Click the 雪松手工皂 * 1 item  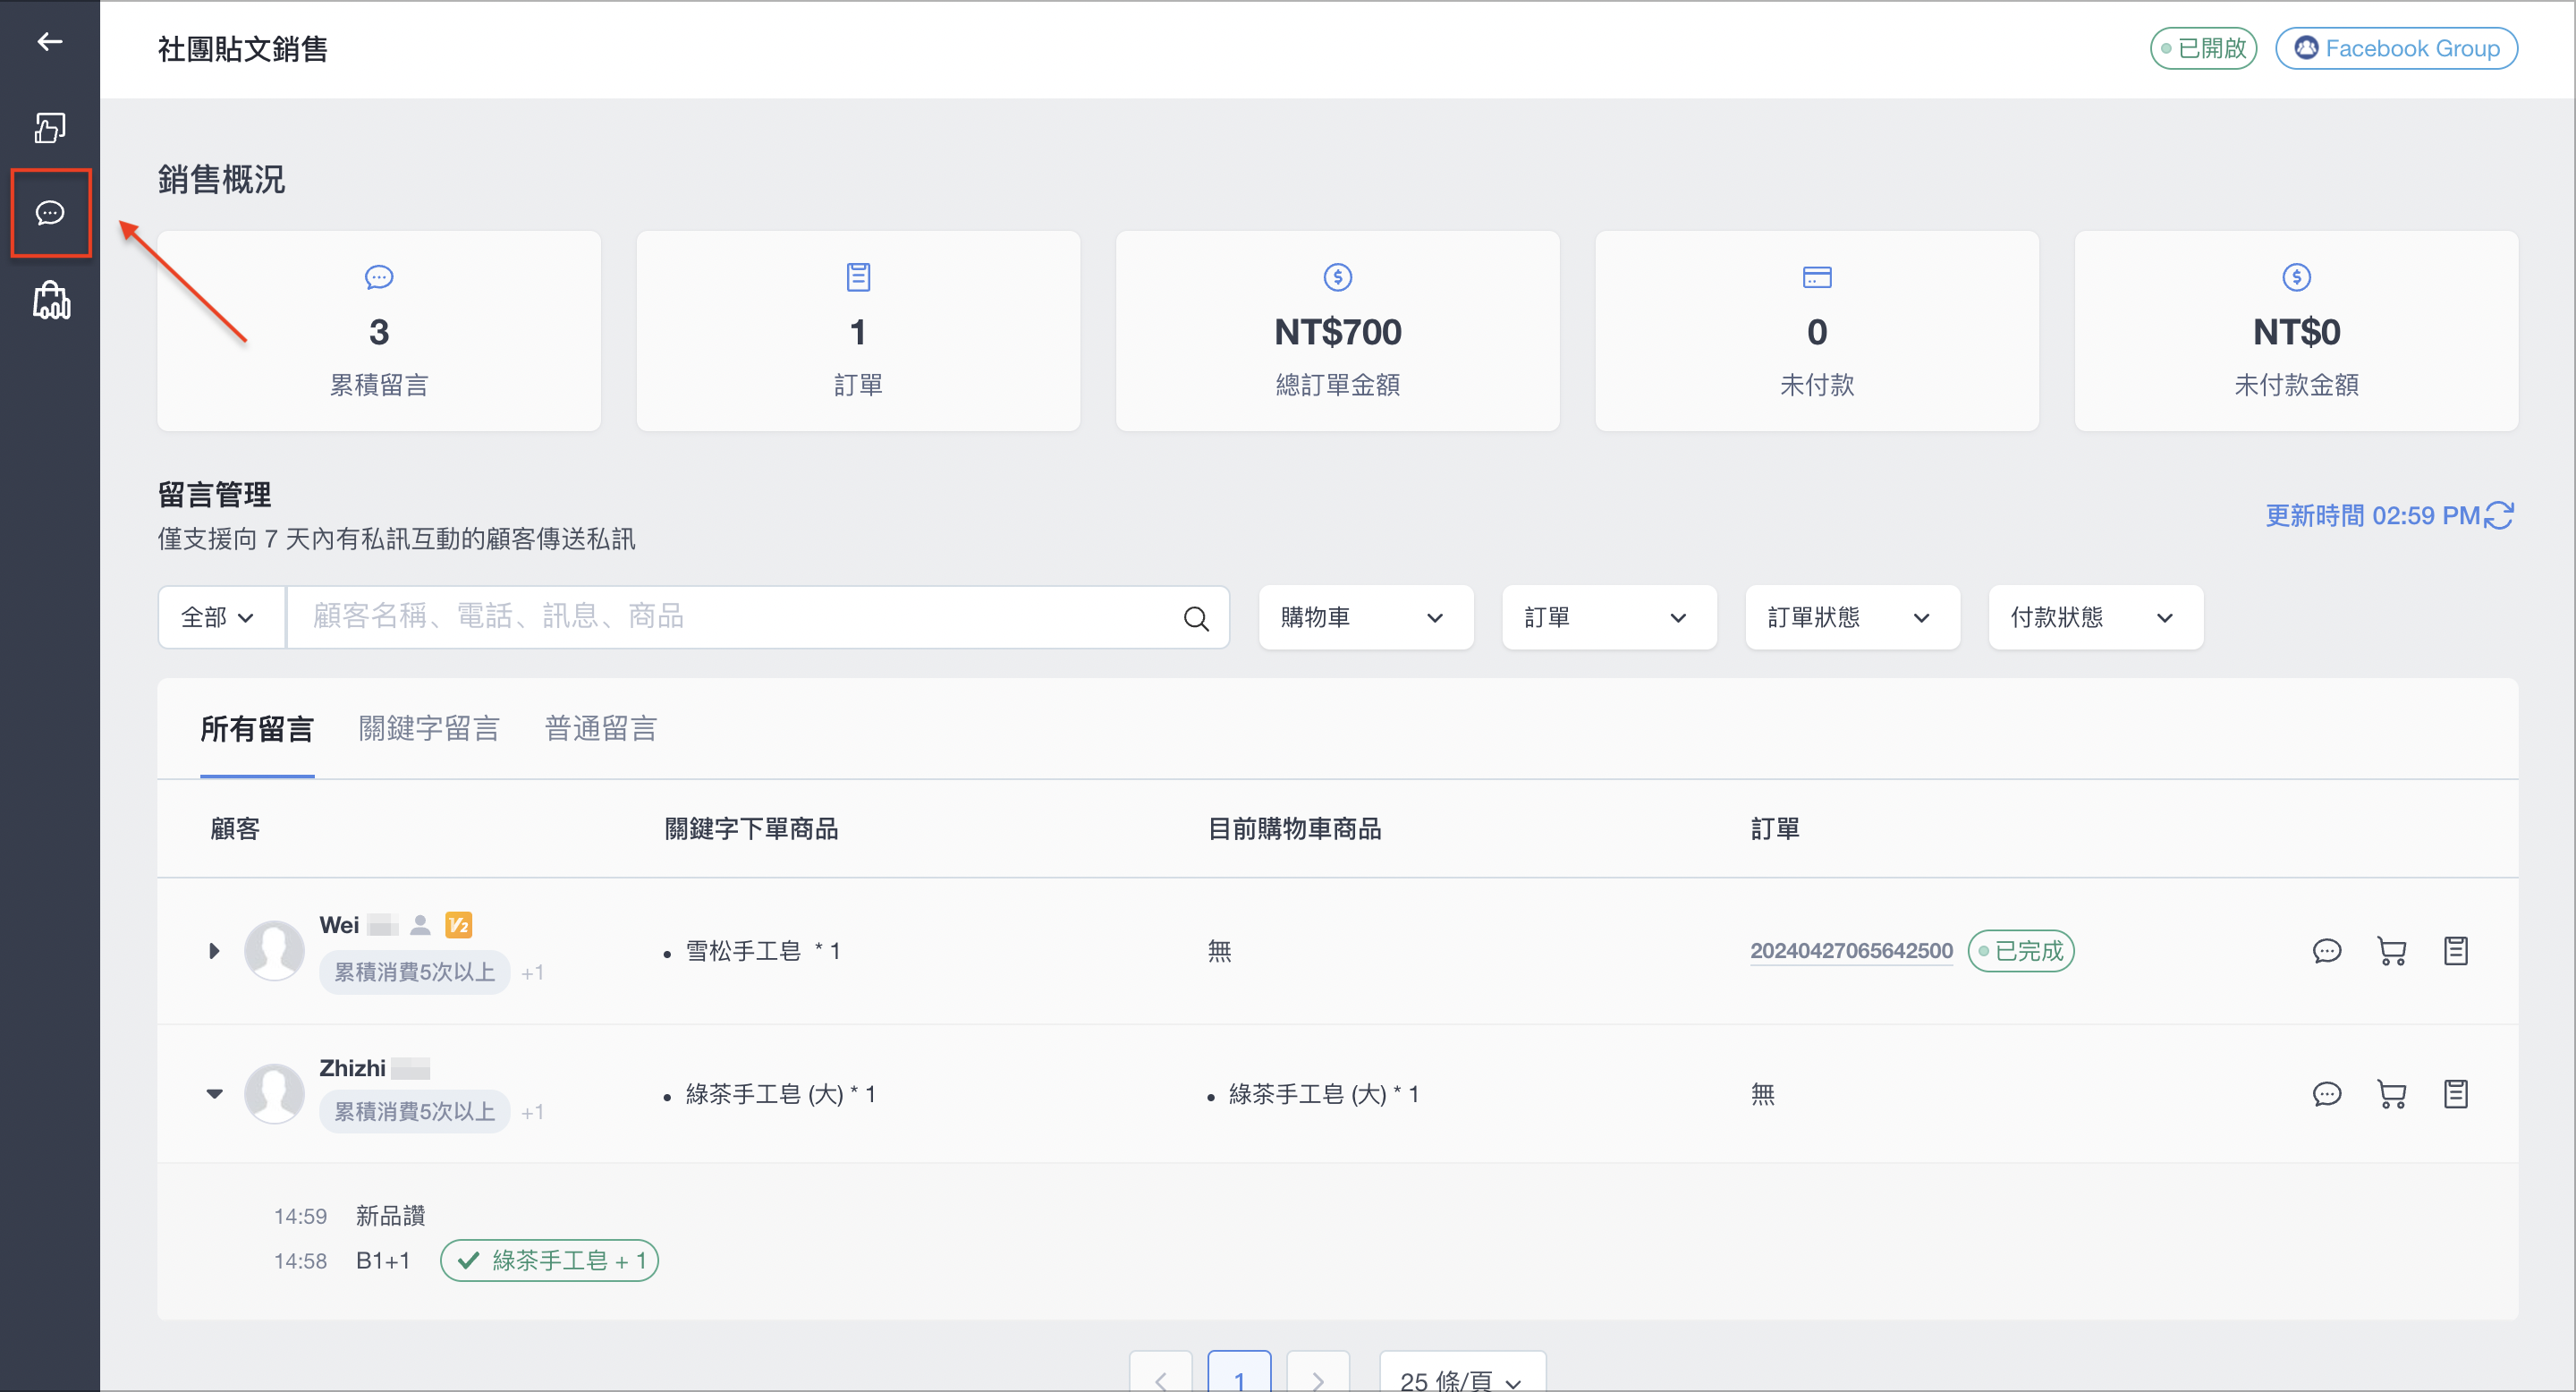coord(762,951)
